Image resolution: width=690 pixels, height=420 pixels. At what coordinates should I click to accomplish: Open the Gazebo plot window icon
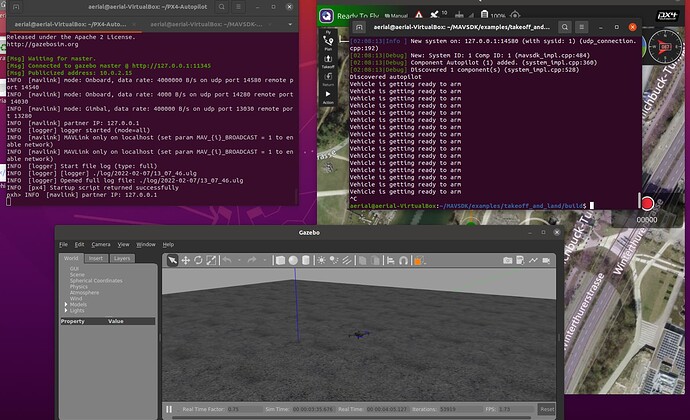click(x=533, y=260)
